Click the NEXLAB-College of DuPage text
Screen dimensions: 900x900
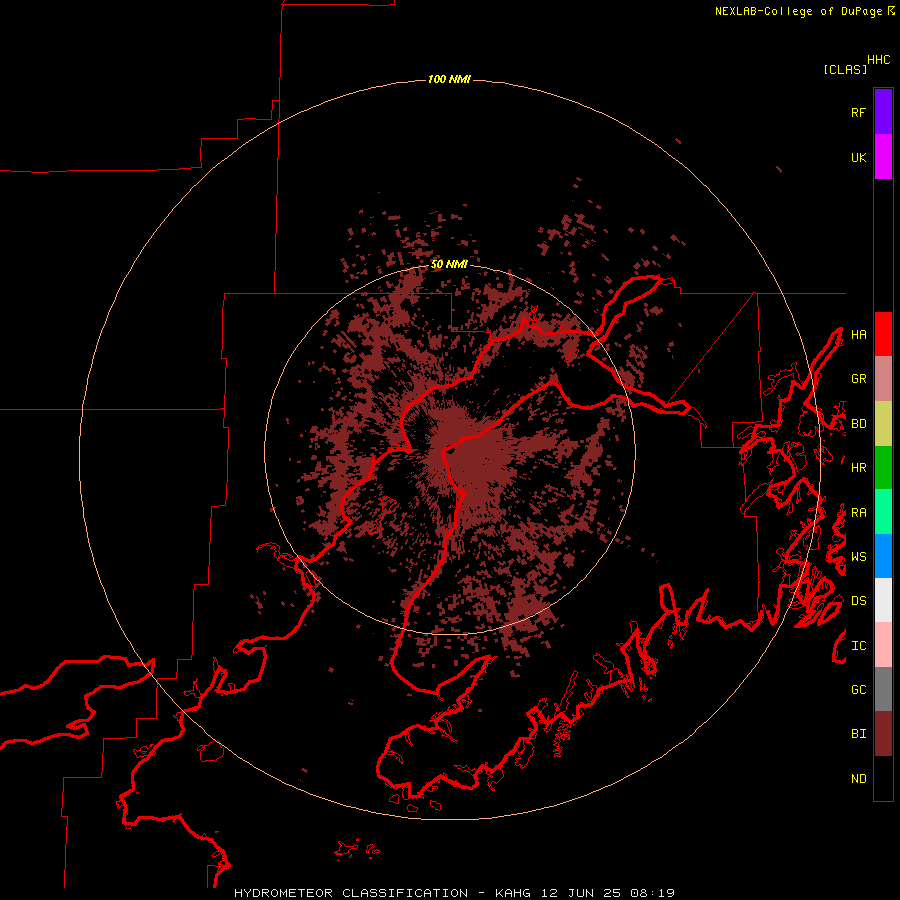[798, 11]
